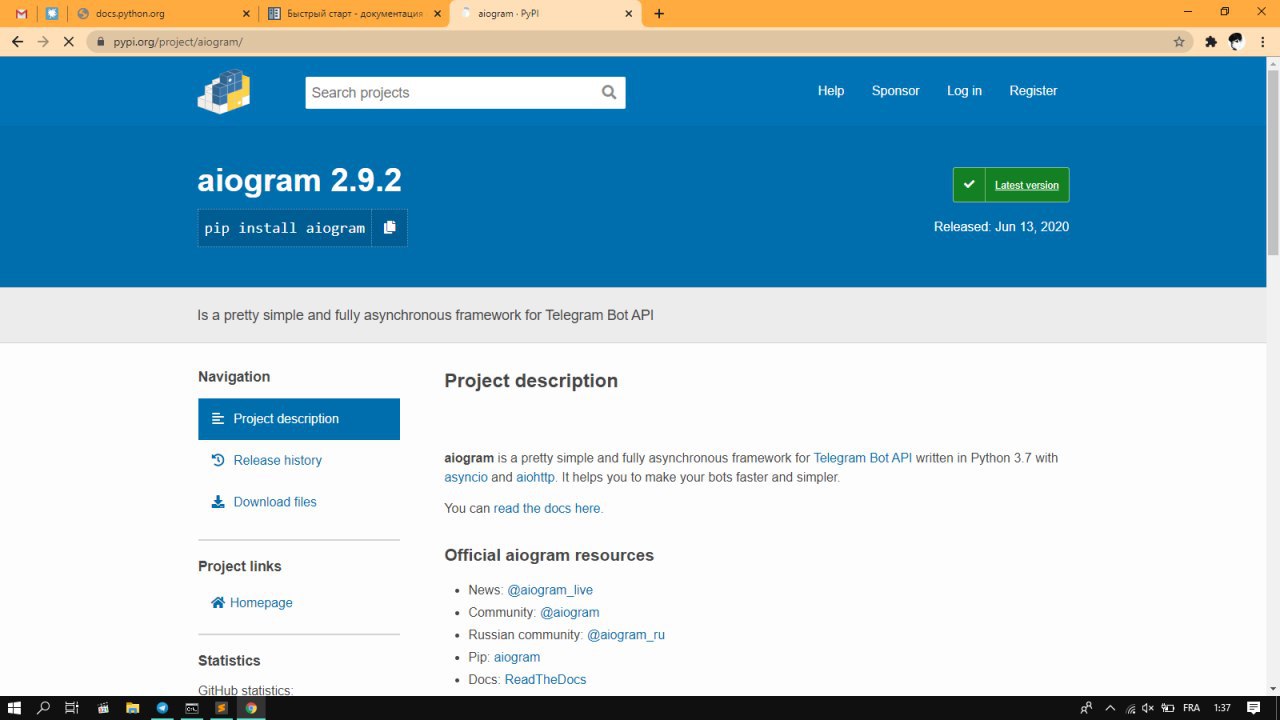
Task: Open the Help page
Action: pyautogui.click(x=831, y=91)
